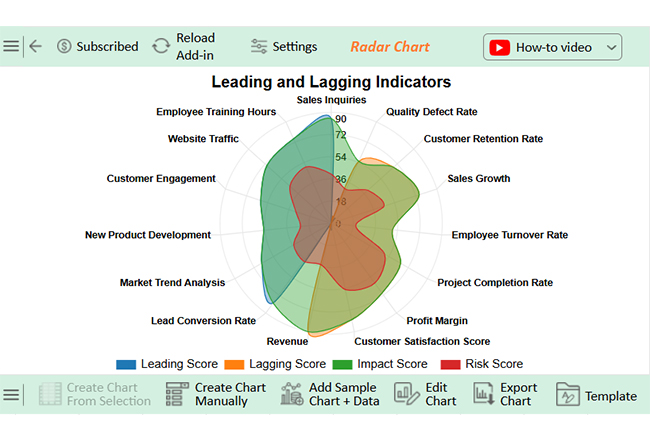Toggle Leading Score series in legend
Viewport: 650px width, 441px height.
[x=167, y=364]
